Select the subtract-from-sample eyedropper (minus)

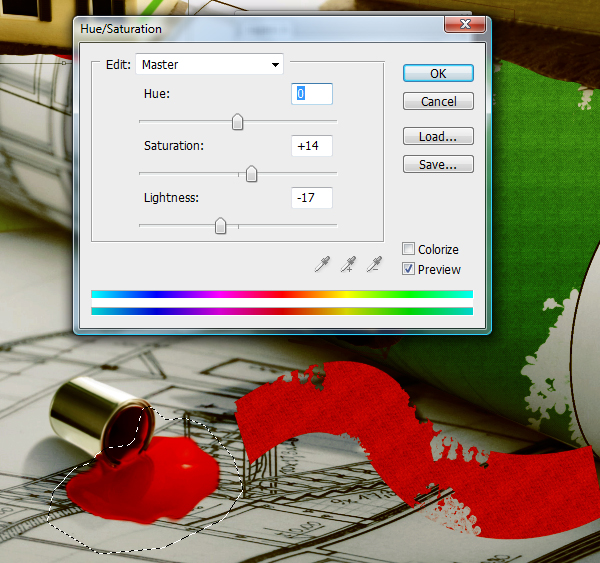coord(374,264)
